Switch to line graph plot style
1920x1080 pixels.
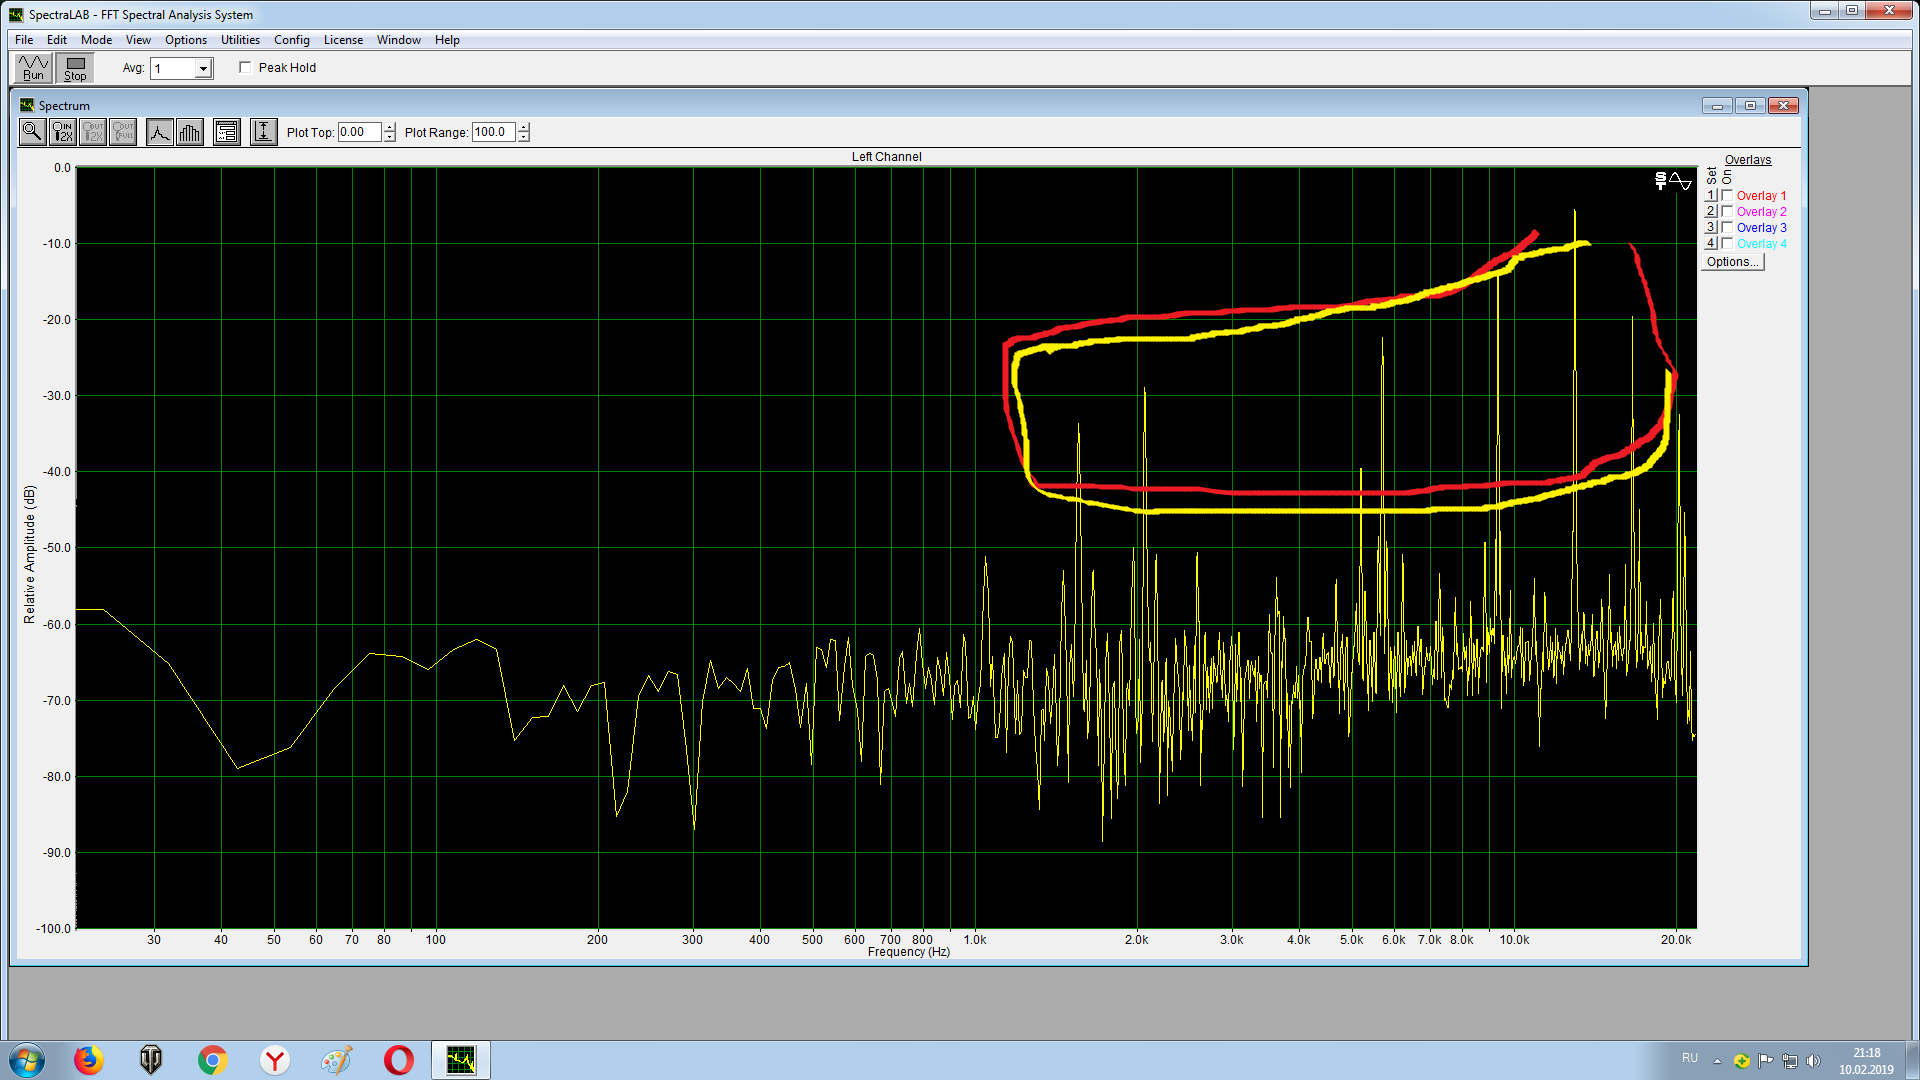pyautogui.click(x=159, y=132)
